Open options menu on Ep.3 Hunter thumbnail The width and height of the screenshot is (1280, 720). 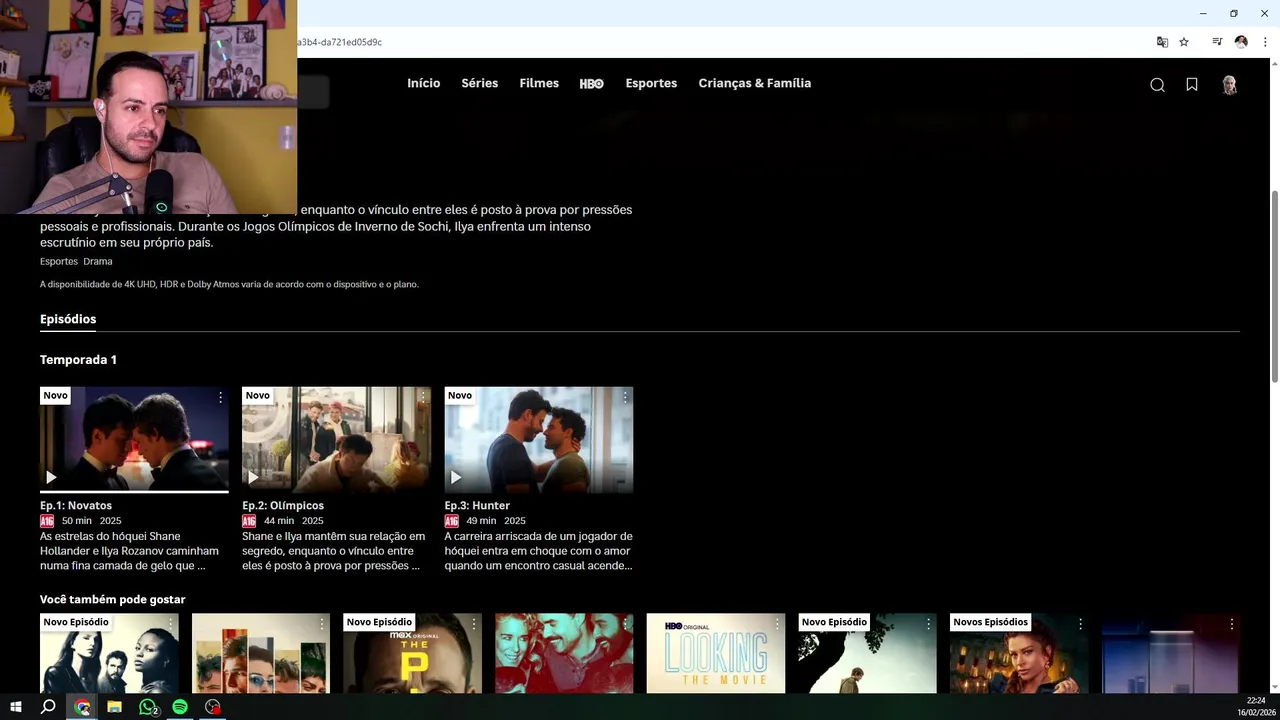tap(624, 397)
